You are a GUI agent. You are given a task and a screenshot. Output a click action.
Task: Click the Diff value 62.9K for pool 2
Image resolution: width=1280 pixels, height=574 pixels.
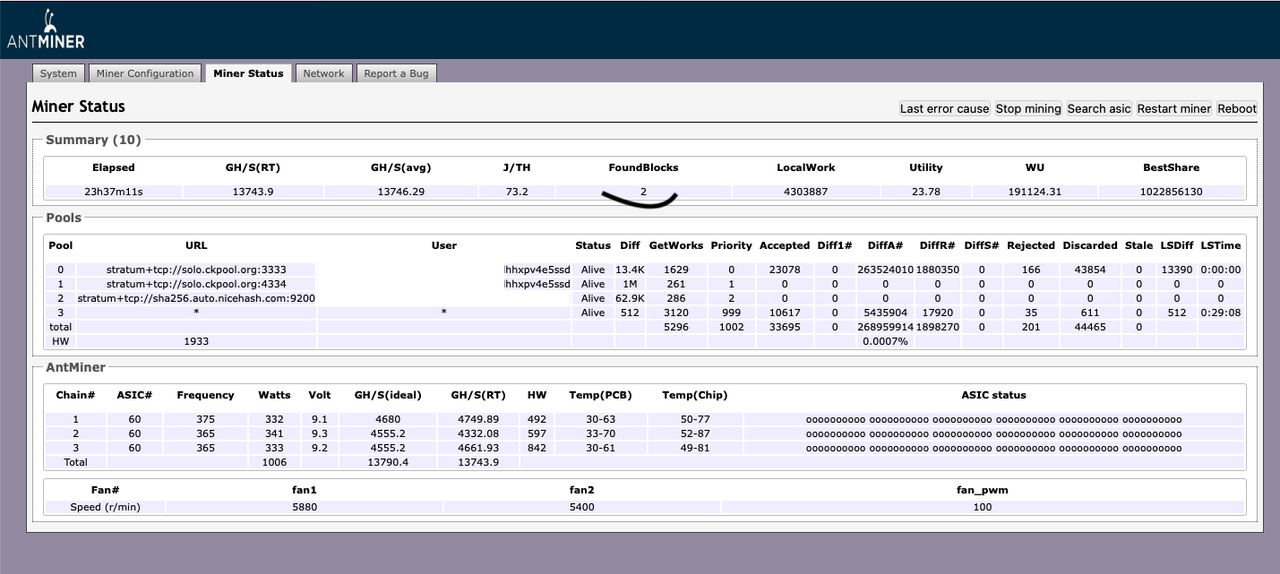click(630, 298)
